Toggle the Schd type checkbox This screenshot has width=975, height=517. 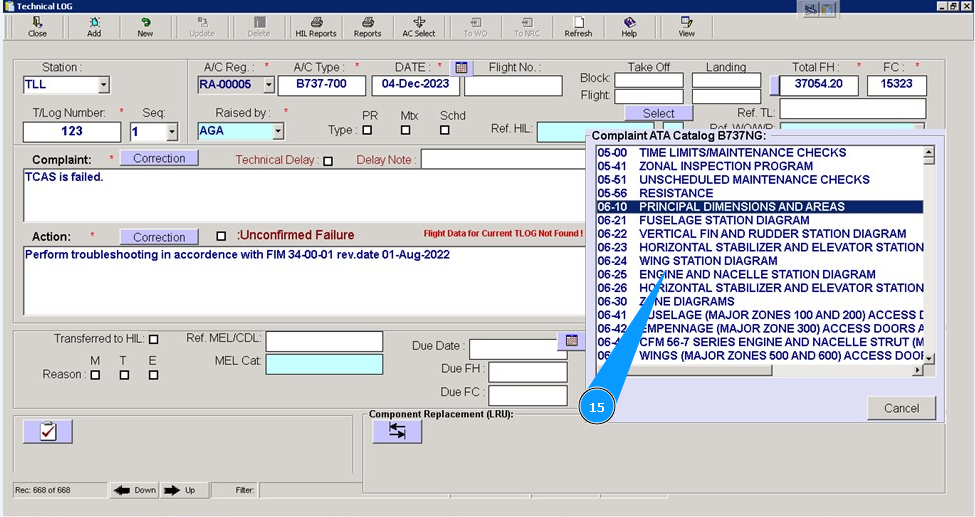pyautogui.click(x=445, y=130)
